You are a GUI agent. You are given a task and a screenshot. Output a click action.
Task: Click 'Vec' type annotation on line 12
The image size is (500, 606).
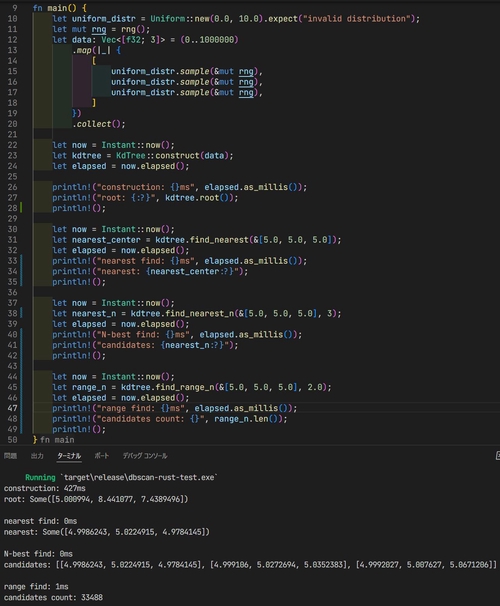(x=109, y=40)
